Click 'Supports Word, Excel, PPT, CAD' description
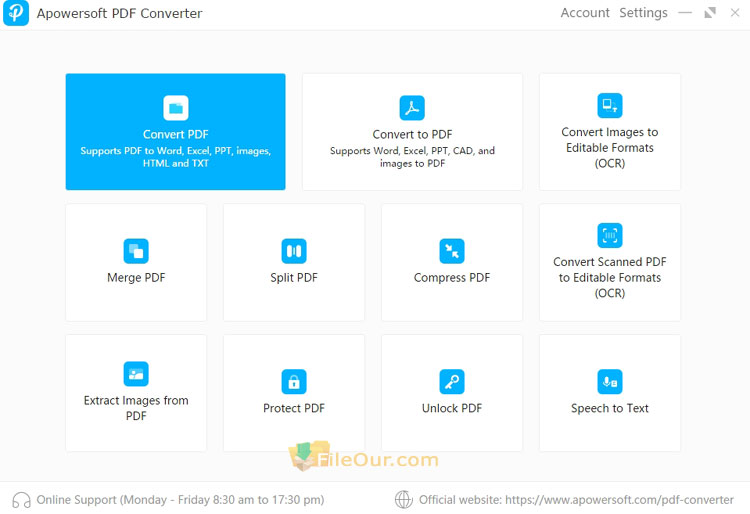Screen dimensions: 750x514 pyautogui.click(x=412, y=157)
